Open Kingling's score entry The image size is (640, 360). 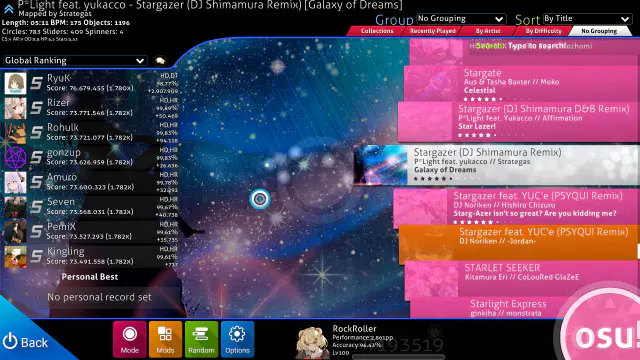click(91, 257)
